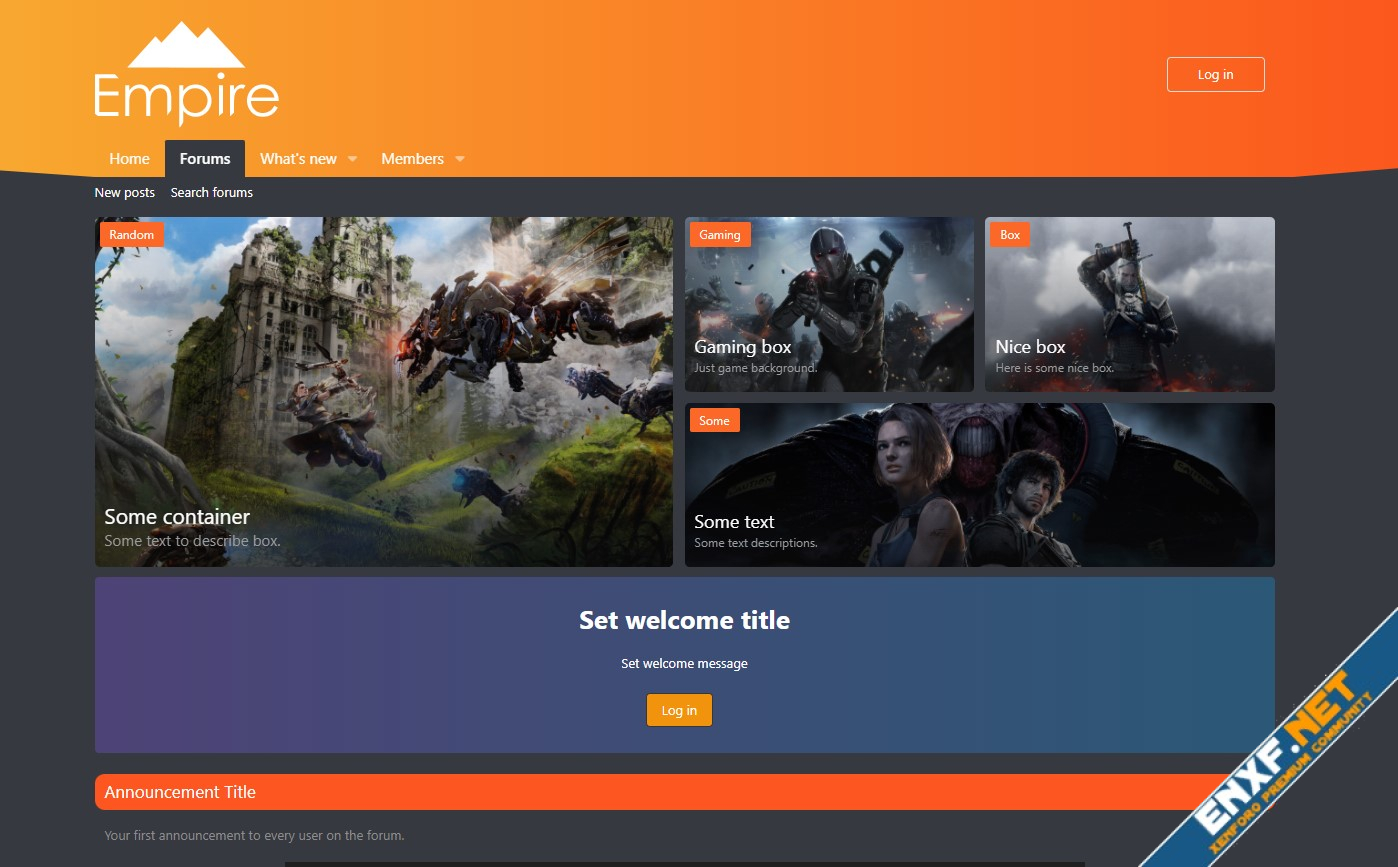Image resolution: width=1398 pixels, height=867 pixels.
Task: Select the Forums tab
Action: click(205, 159)
